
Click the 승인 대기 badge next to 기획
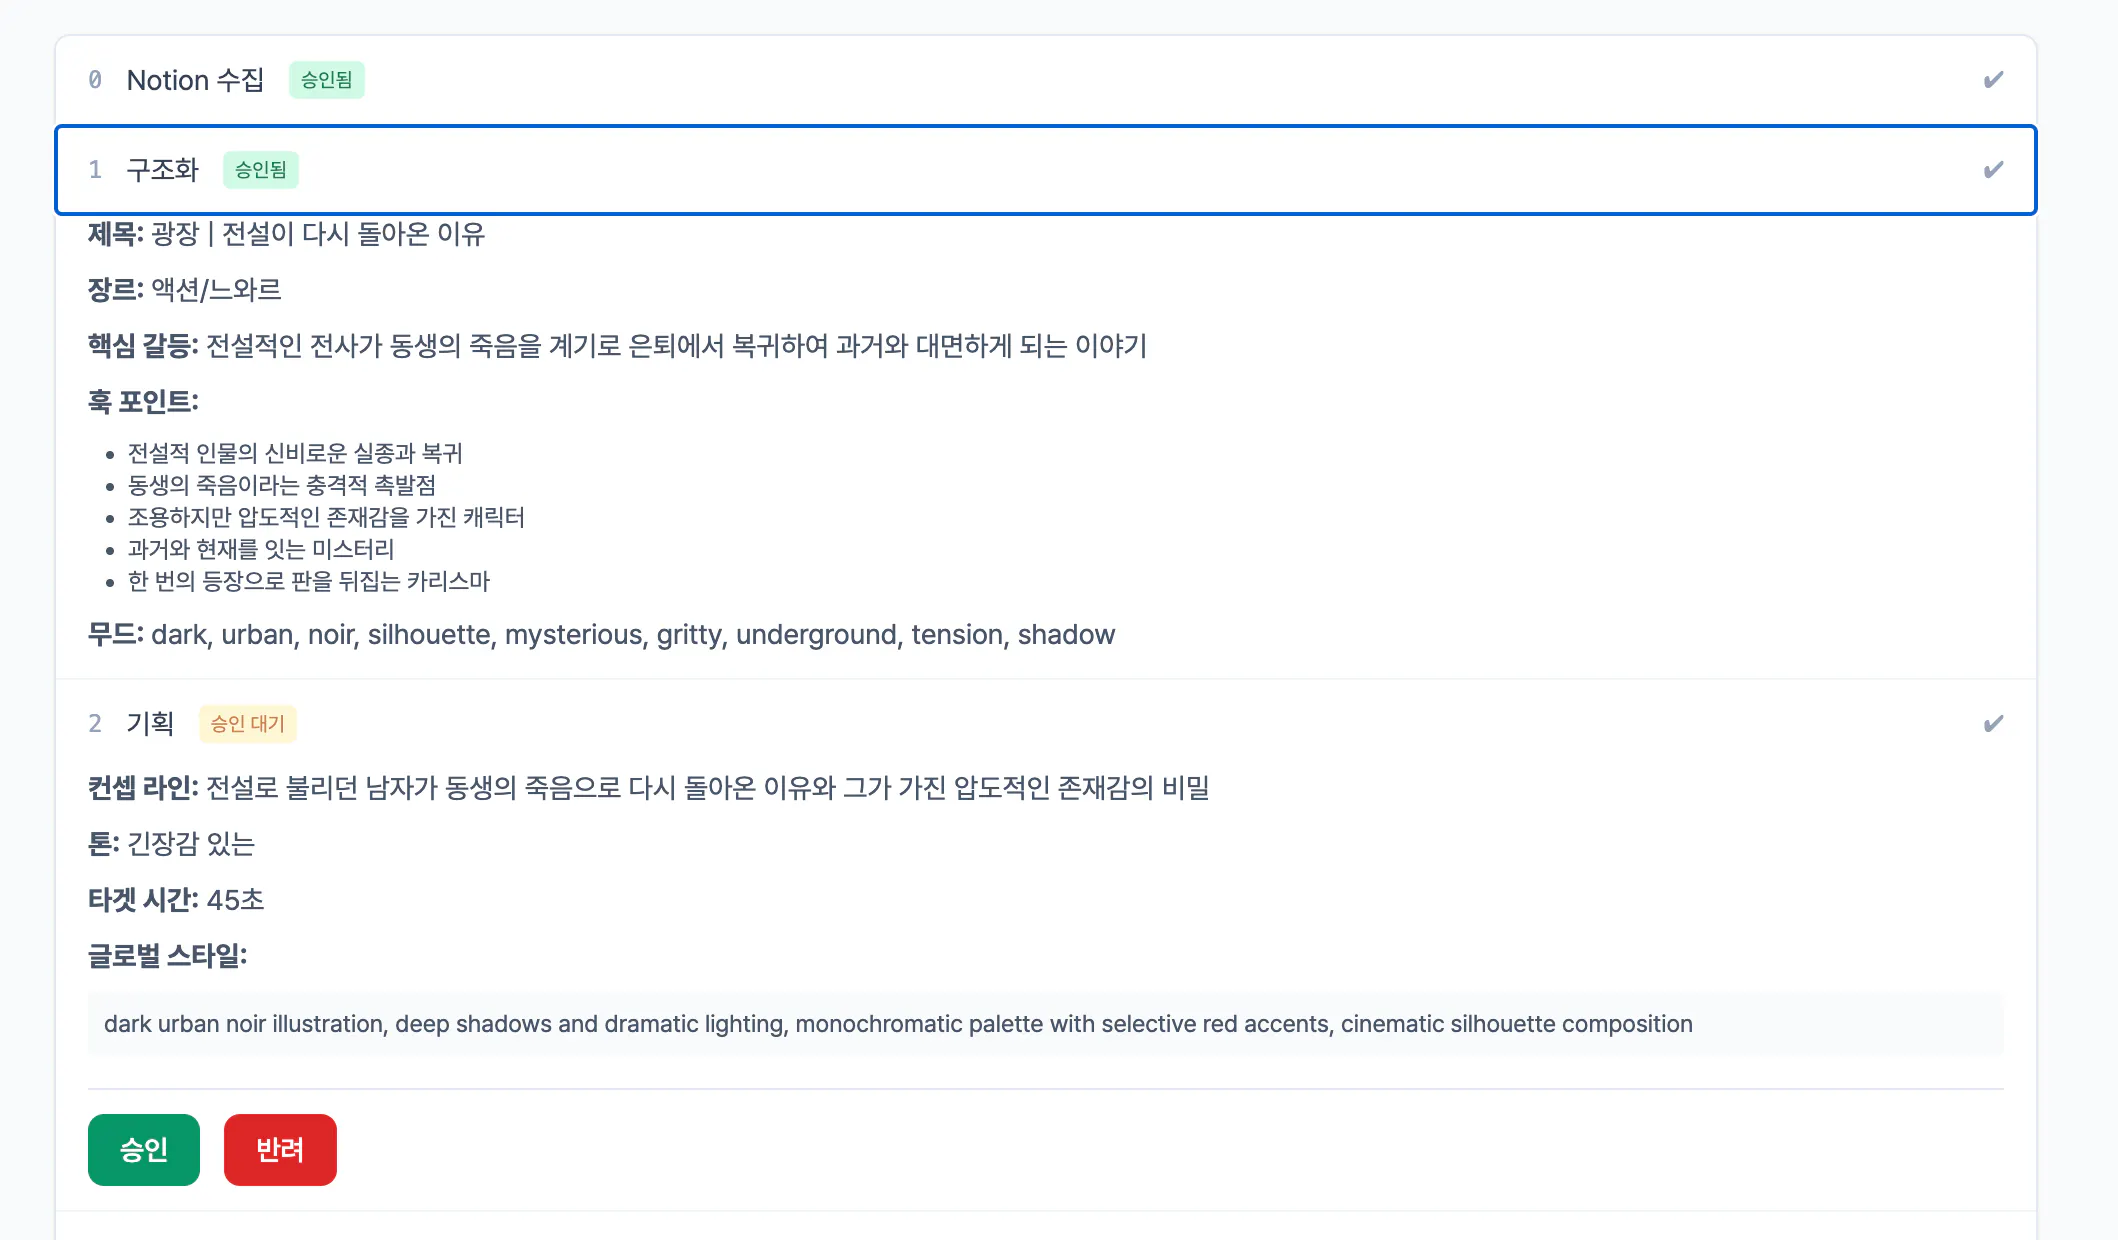point(248,724)
